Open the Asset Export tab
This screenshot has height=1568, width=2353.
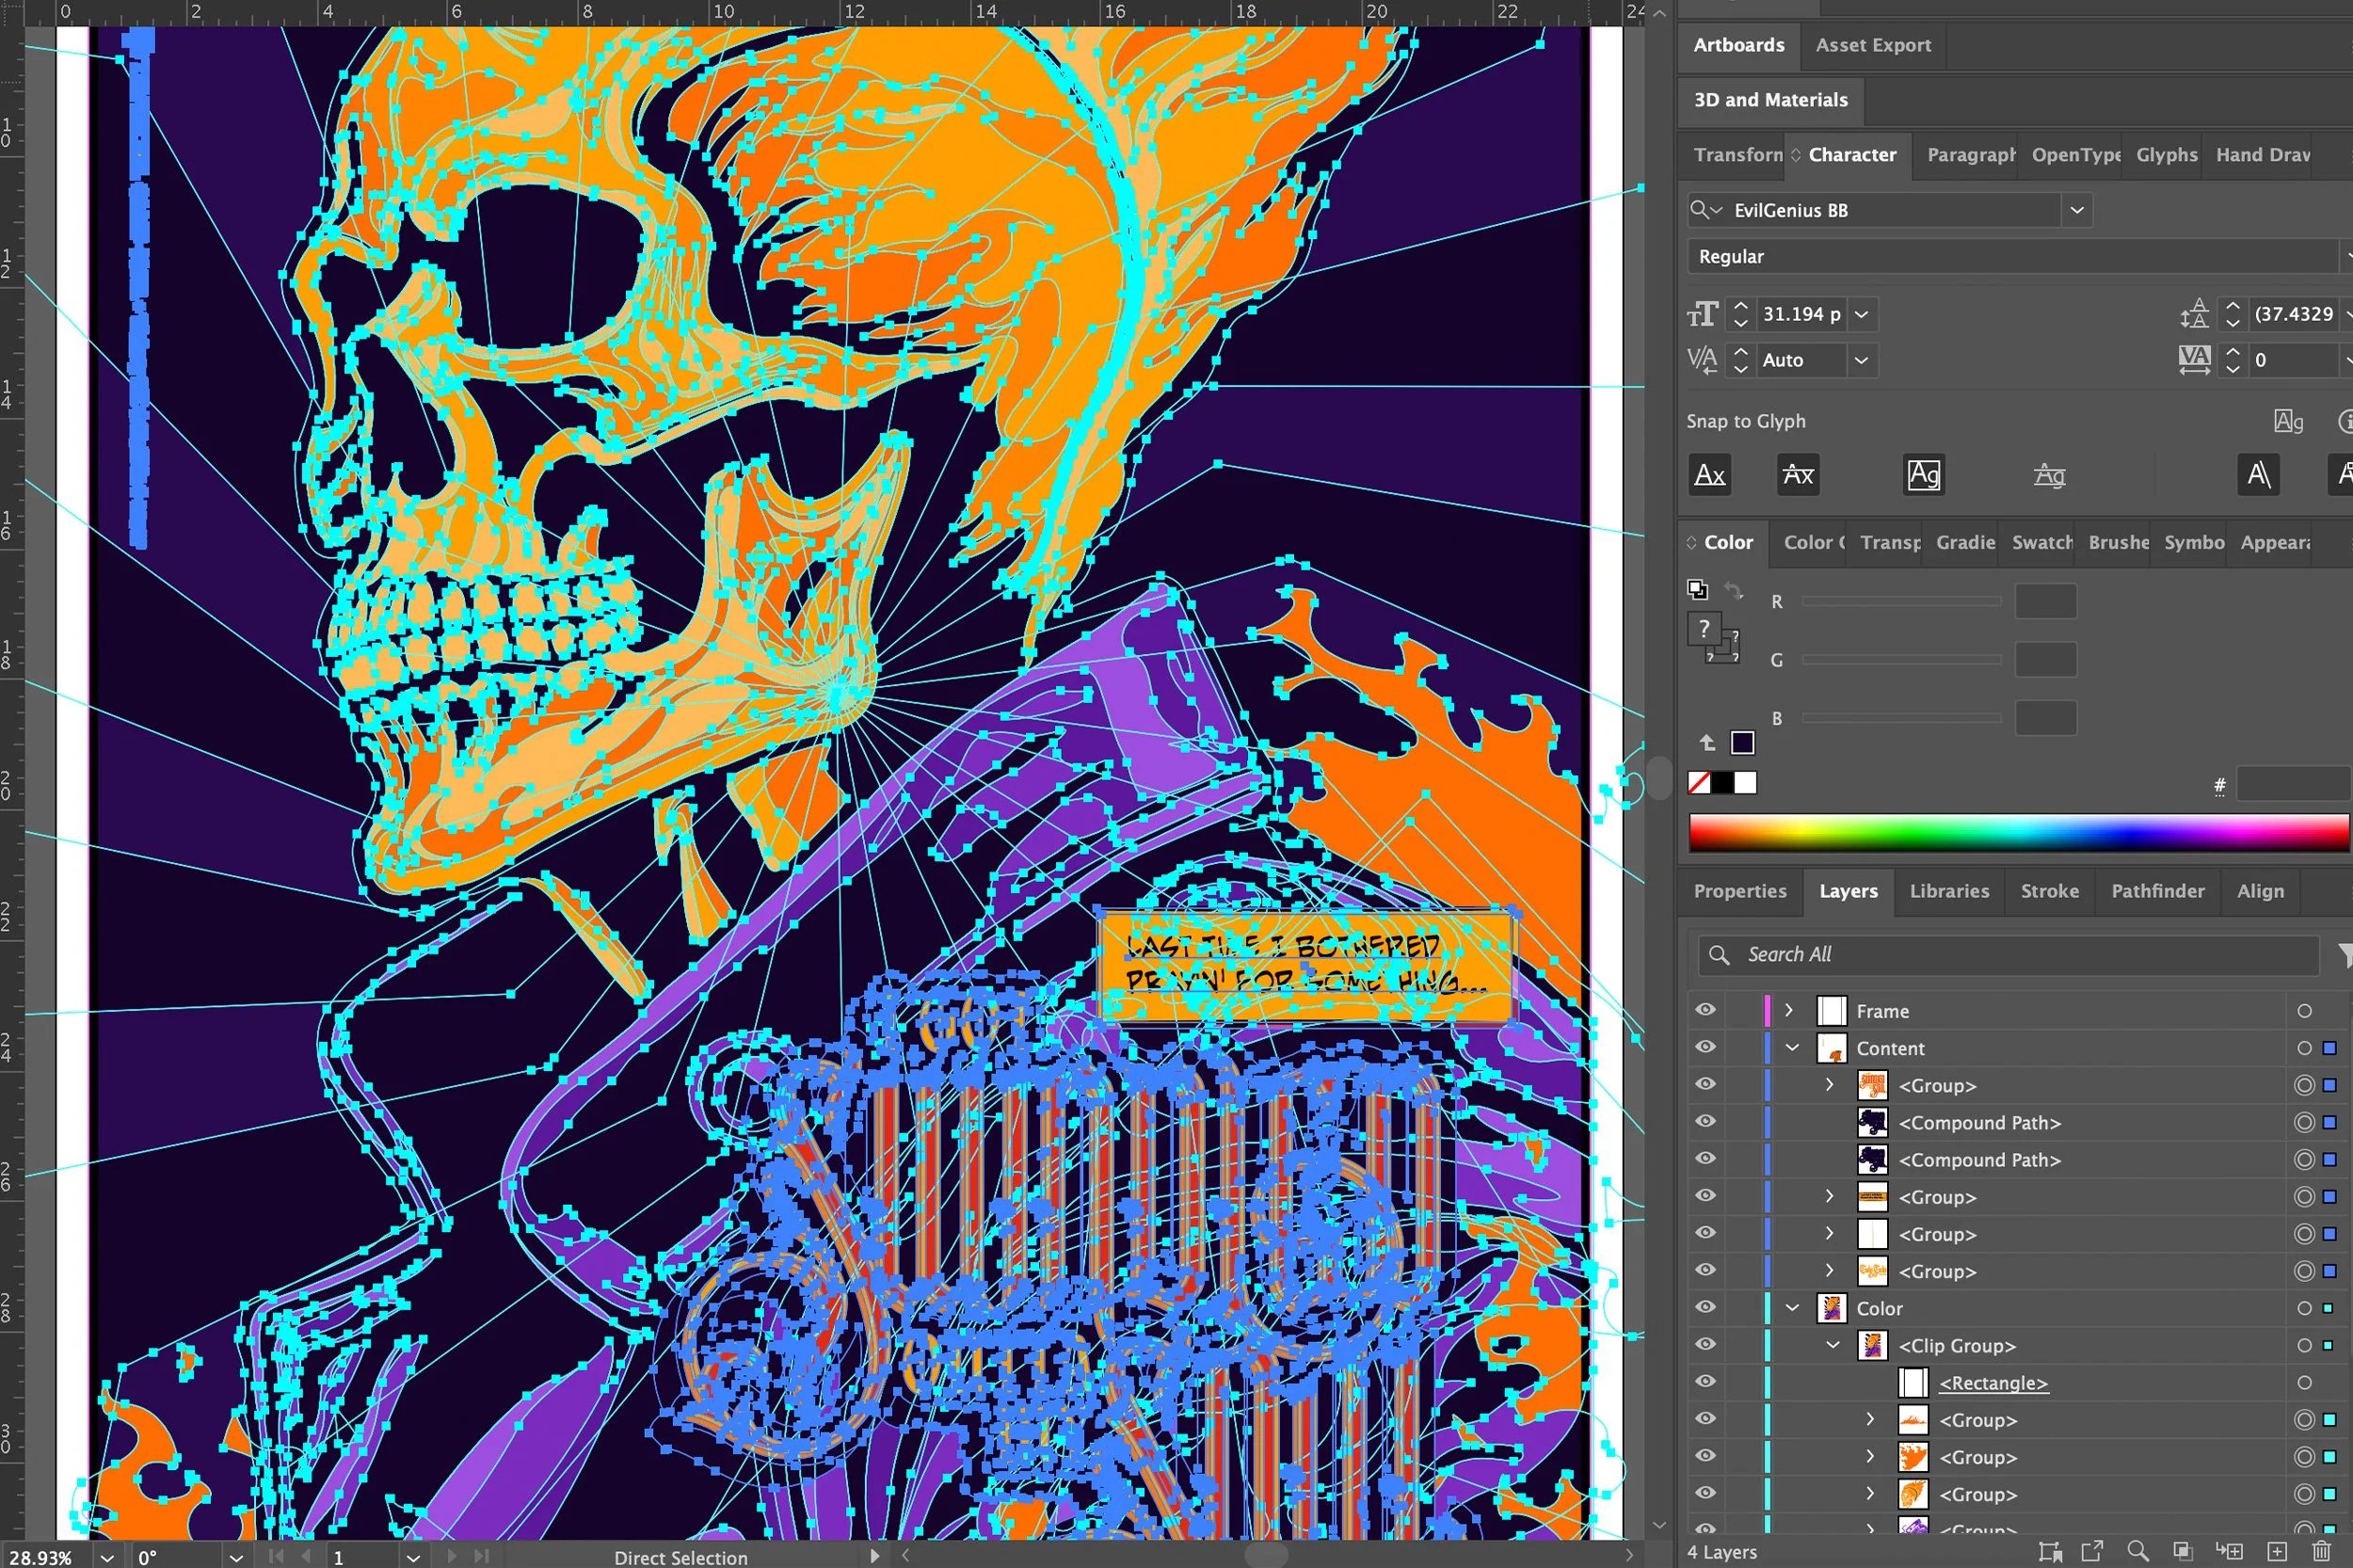coord(1872,45)
